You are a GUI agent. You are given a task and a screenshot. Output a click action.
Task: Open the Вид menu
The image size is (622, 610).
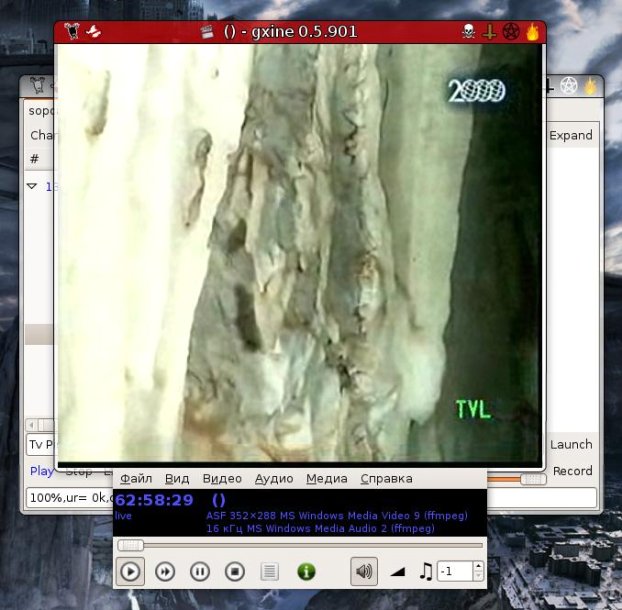click(x=177, y=479)
